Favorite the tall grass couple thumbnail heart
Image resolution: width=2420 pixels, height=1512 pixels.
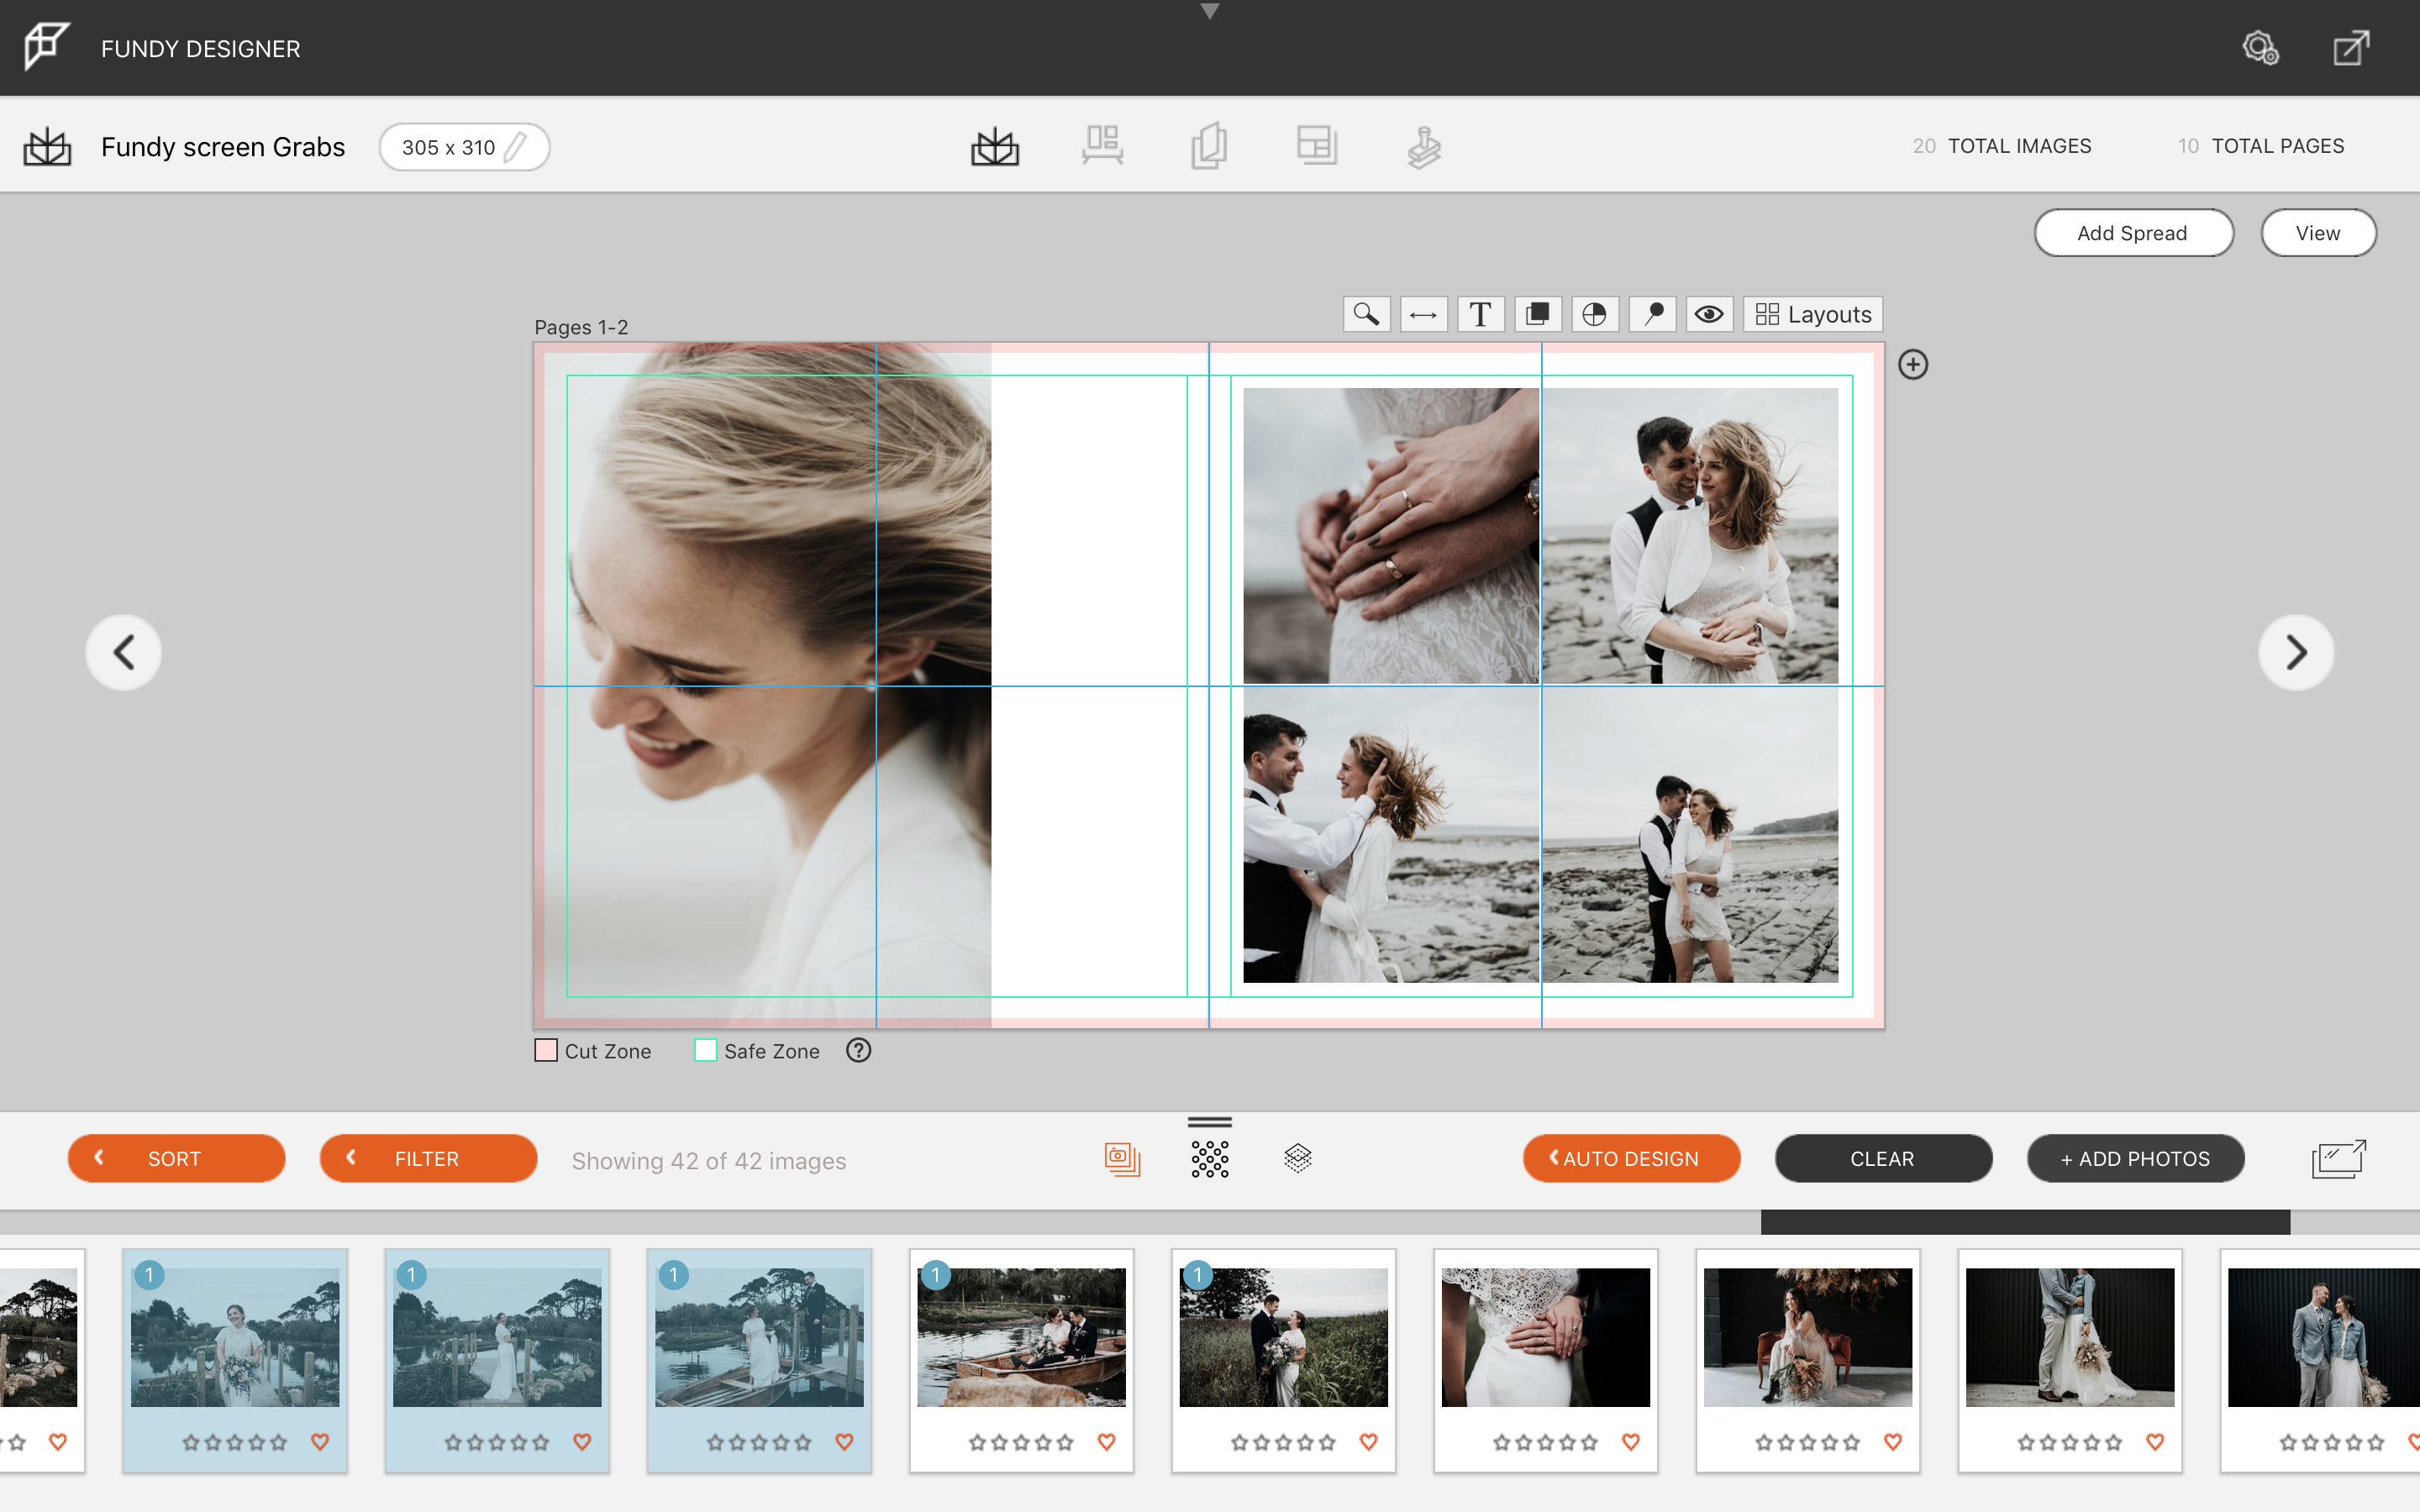[1368, 1442]
